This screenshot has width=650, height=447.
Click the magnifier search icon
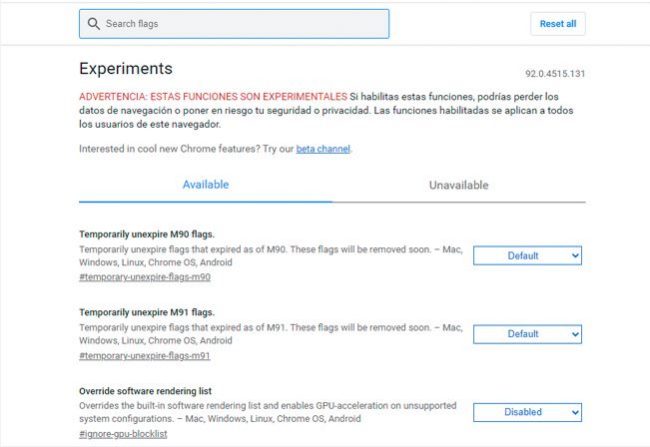click(x=93, y=24)
